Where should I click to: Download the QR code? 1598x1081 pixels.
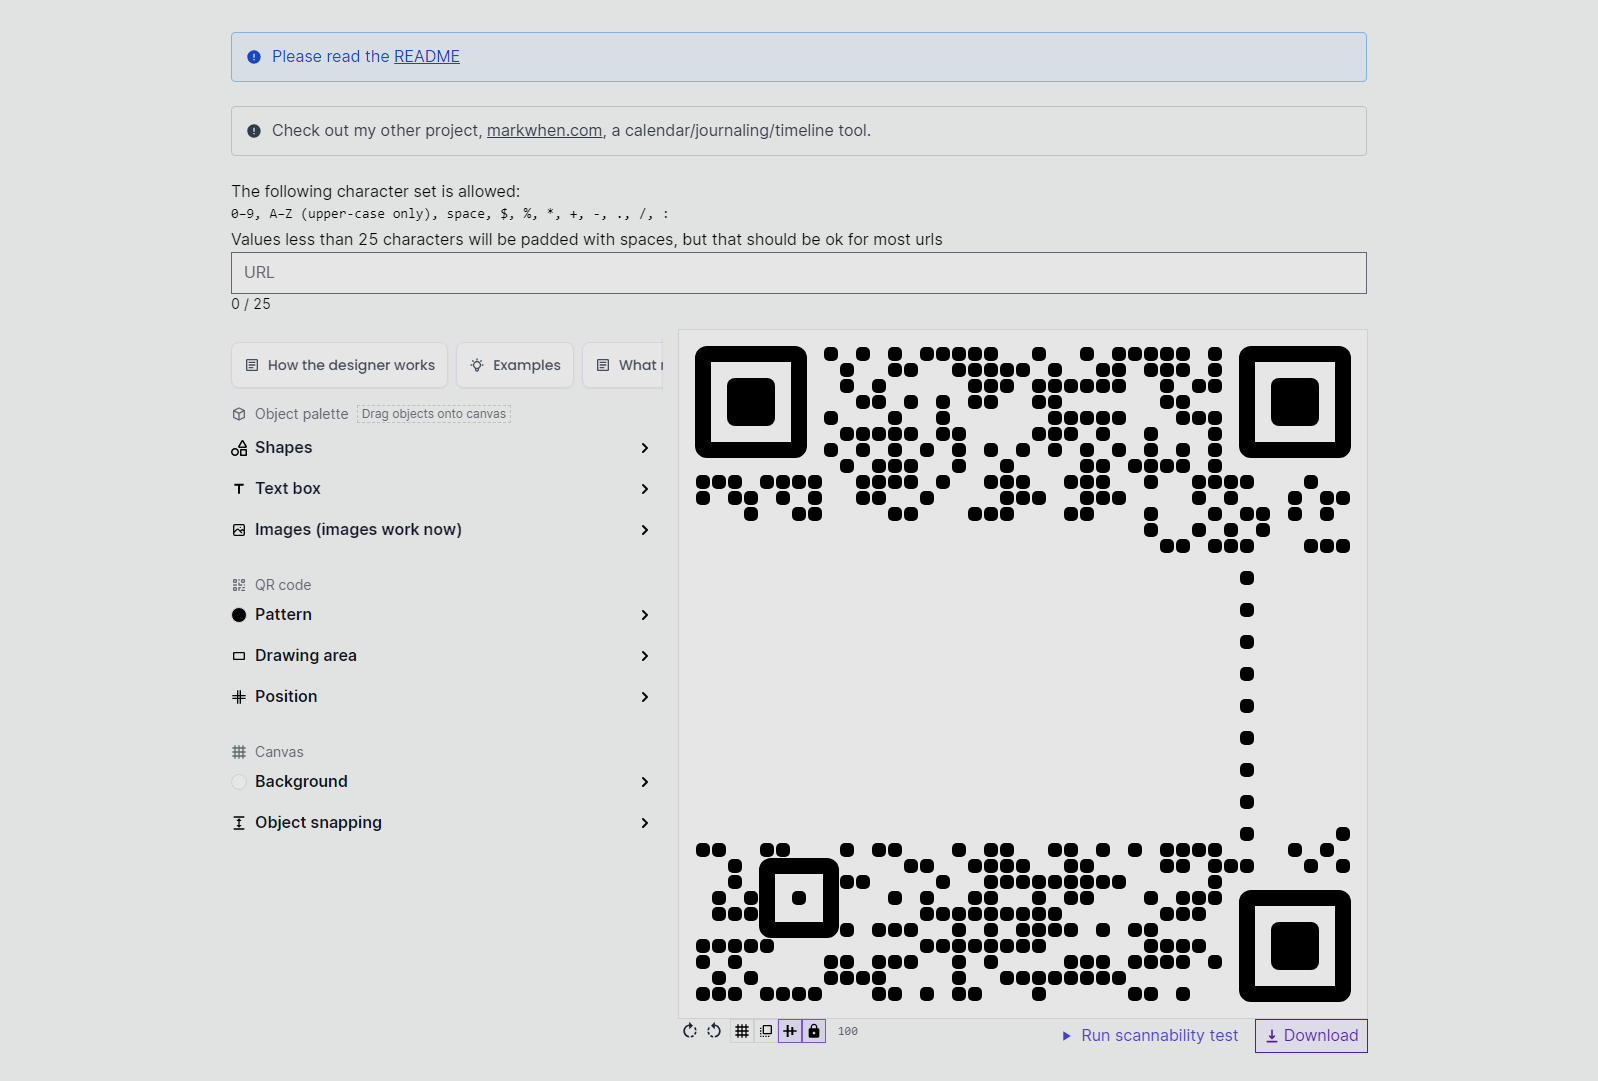point(1311,1036)
